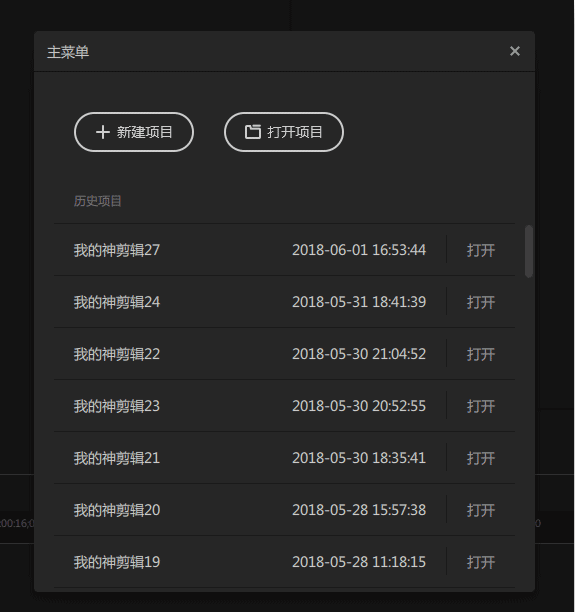Click the date 2018-05-30 21:04:52
Viewport: 575px width, 612px height.
[x=359, y=354]
